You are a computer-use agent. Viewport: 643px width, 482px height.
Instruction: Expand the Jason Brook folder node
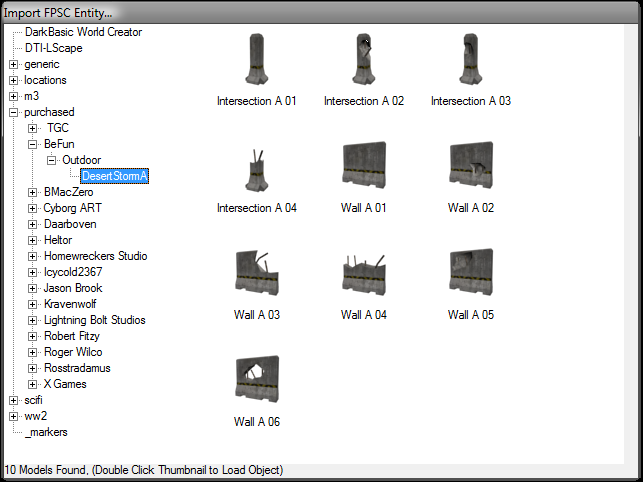pyautogui.click(x=32, y=288)
